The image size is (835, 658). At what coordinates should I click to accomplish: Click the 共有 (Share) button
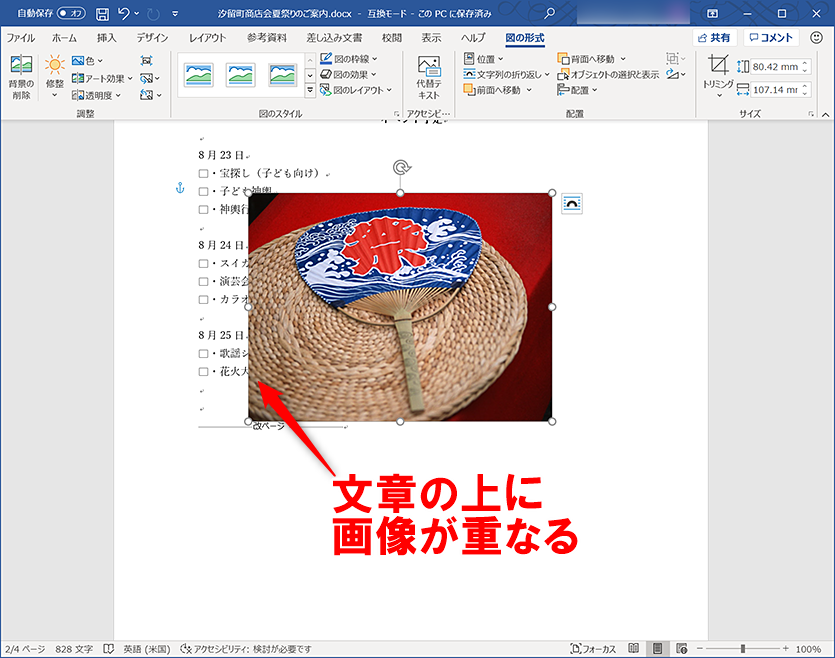[x=714, y=36]
